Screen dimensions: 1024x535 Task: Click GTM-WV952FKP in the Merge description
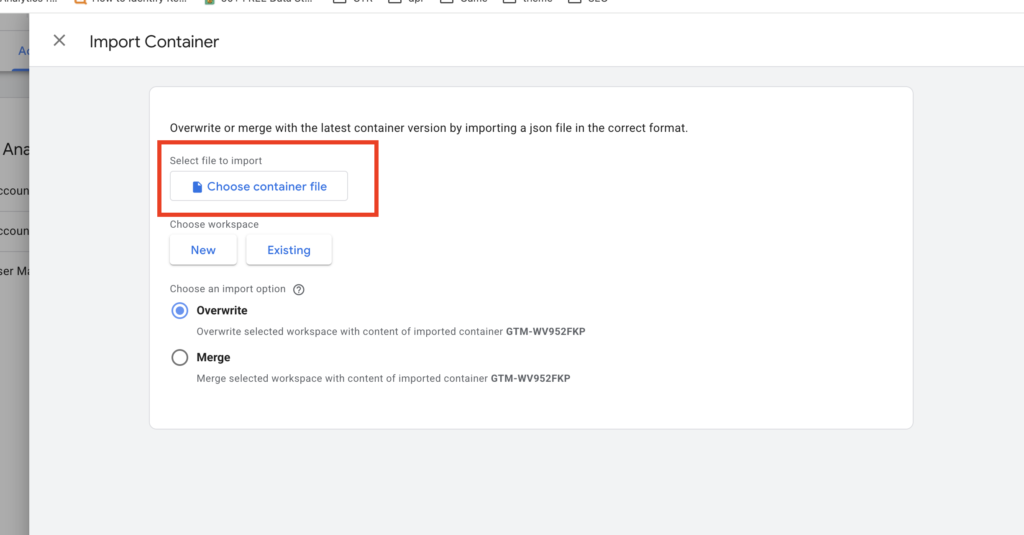[x=530, y=379]
